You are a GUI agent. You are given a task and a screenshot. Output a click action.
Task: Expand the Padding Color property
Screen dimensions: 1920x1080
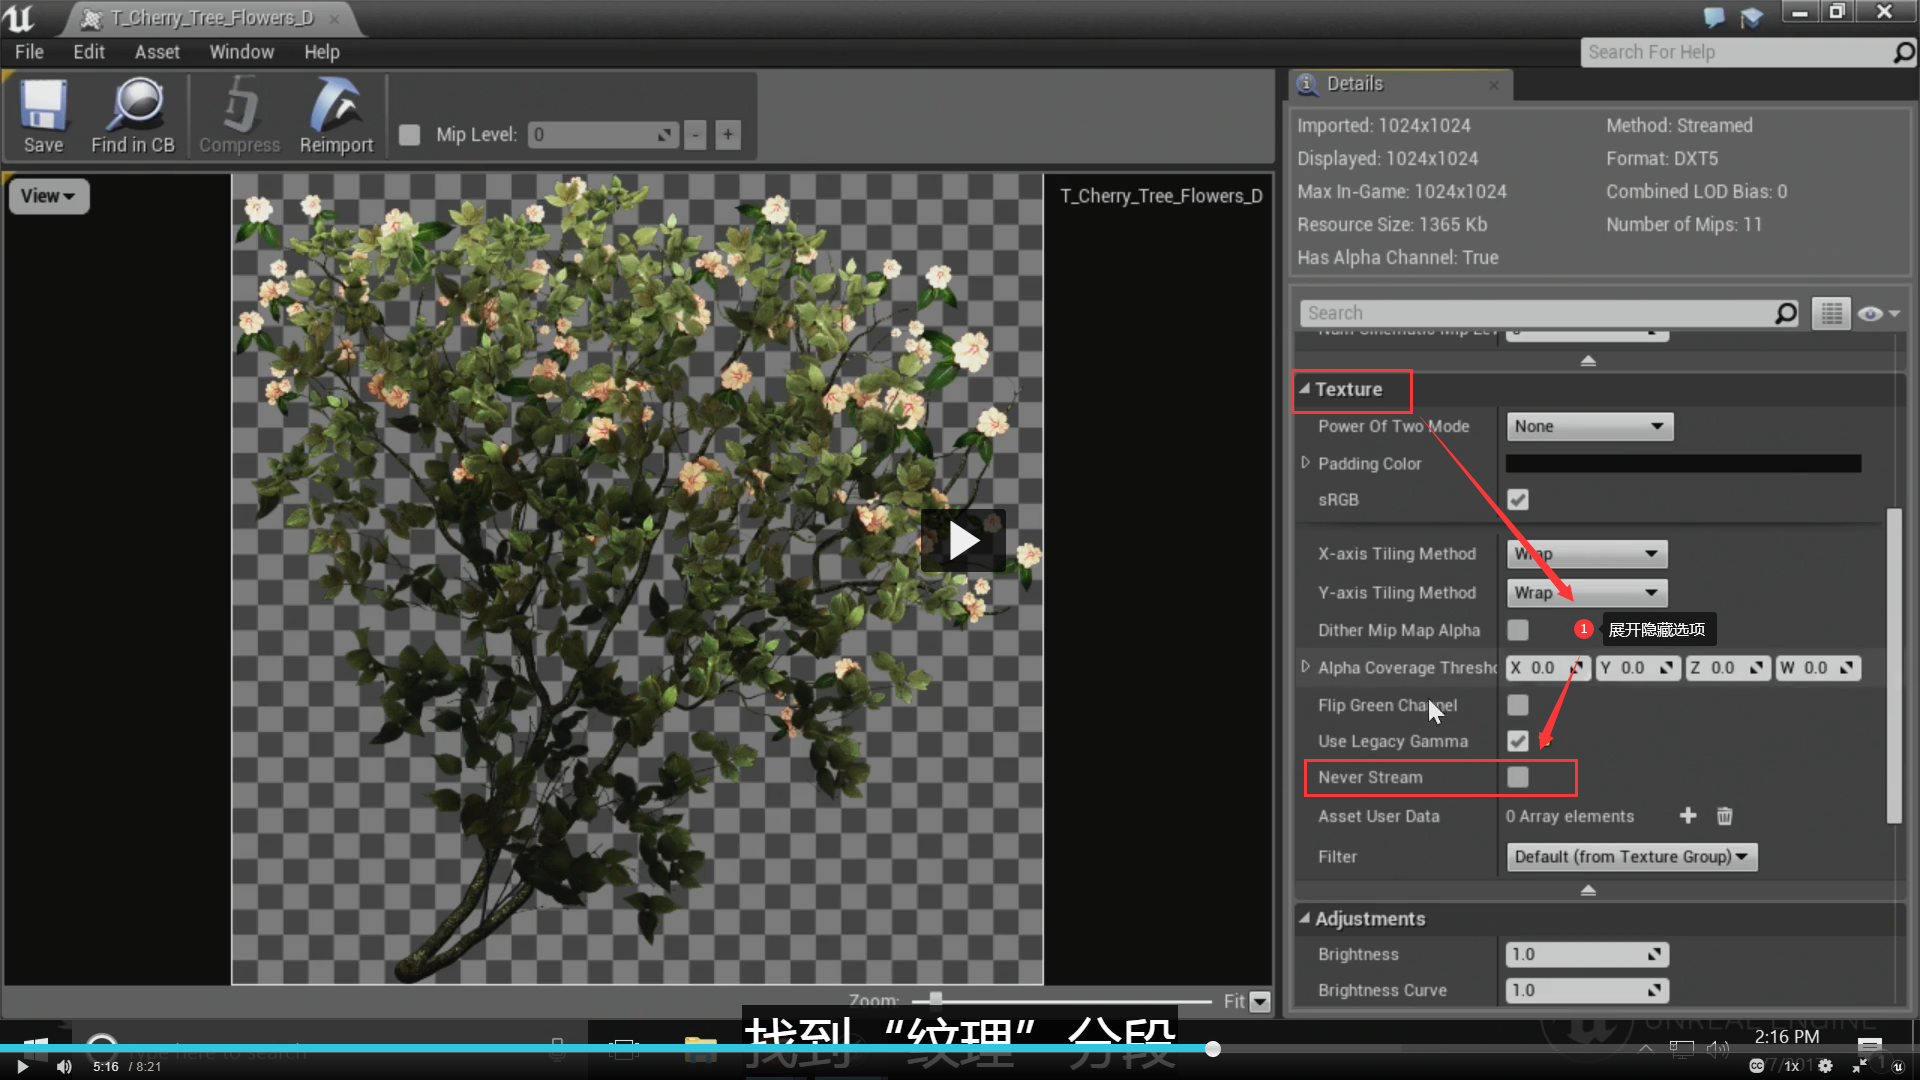(x=1305, y=463)
